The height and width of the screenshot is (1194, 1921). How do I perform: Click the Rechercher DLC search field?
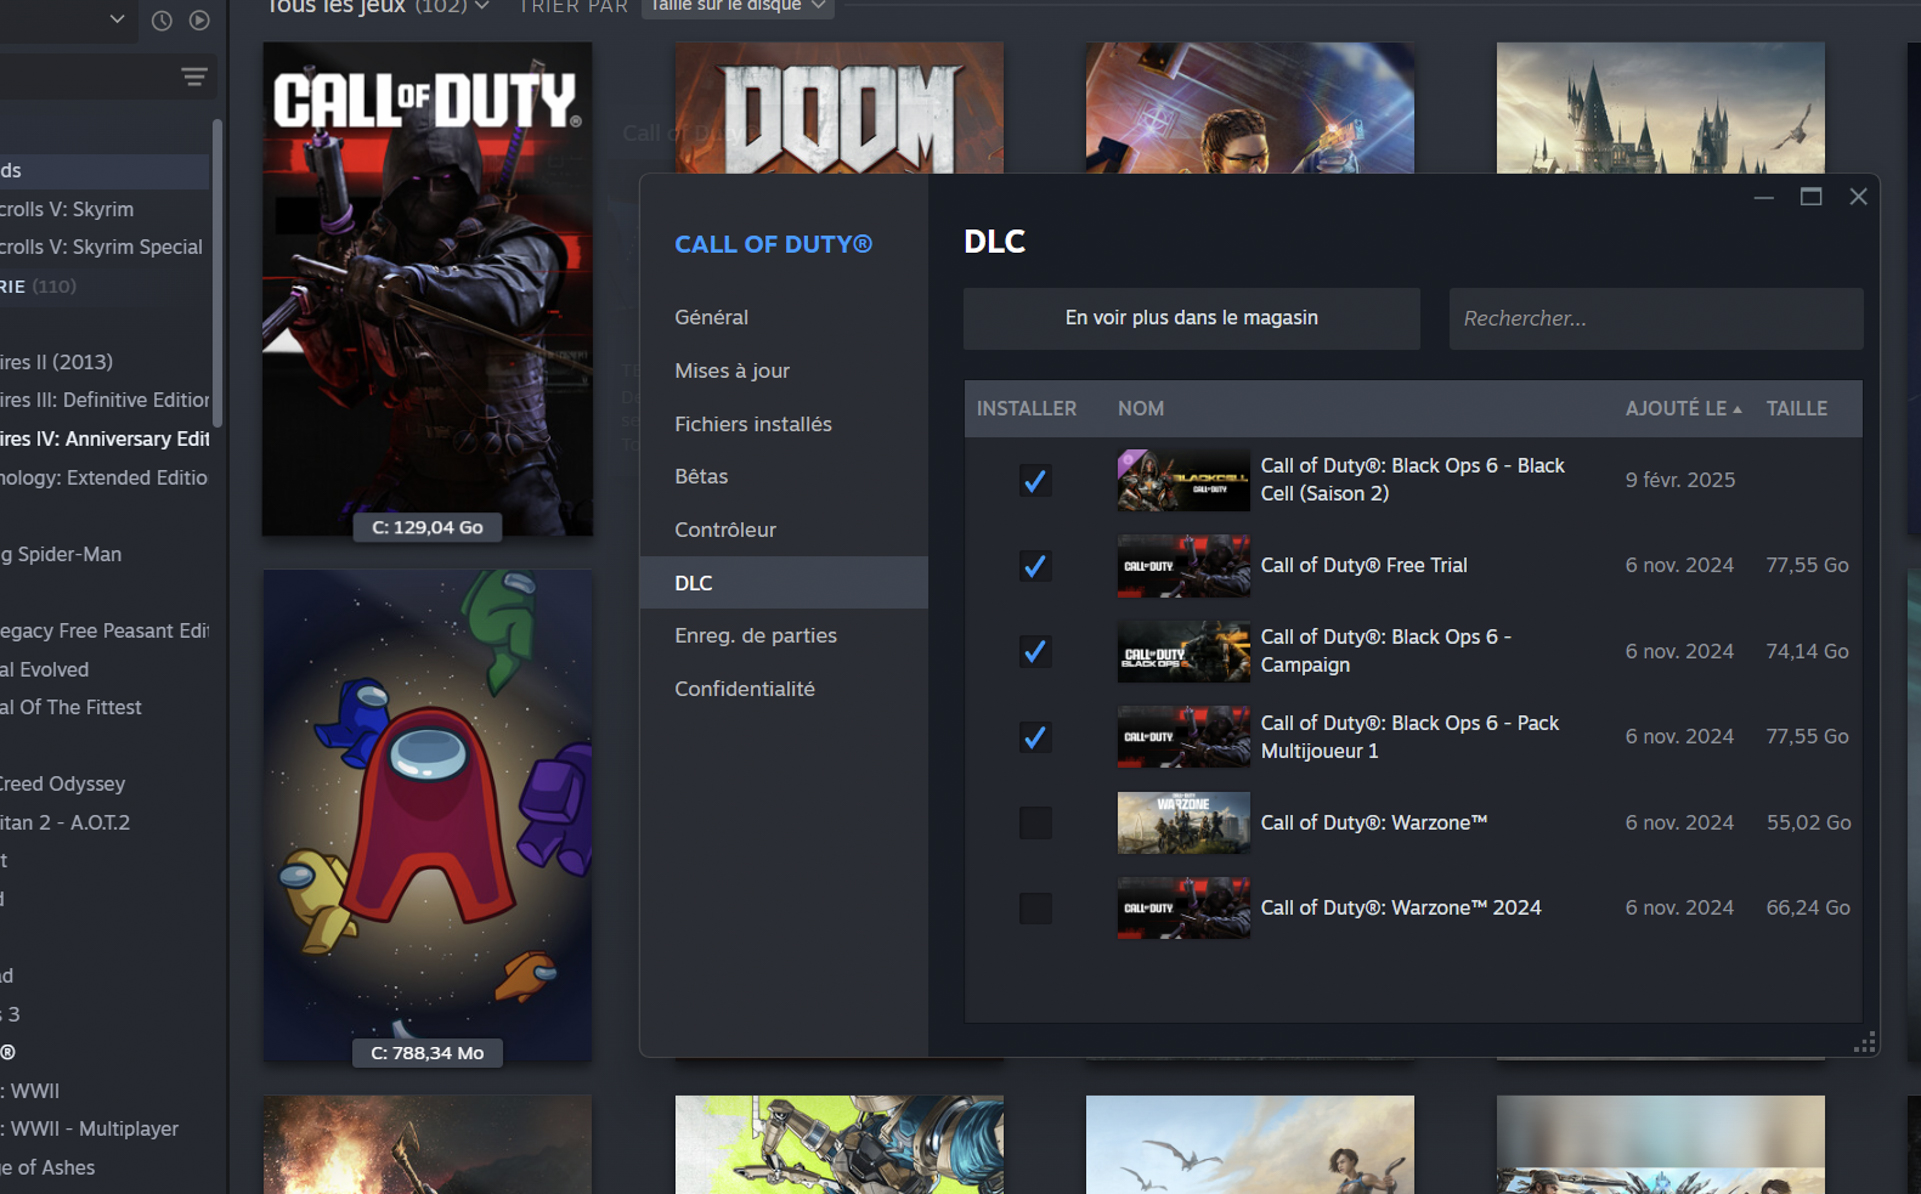tap(1656, 318)
